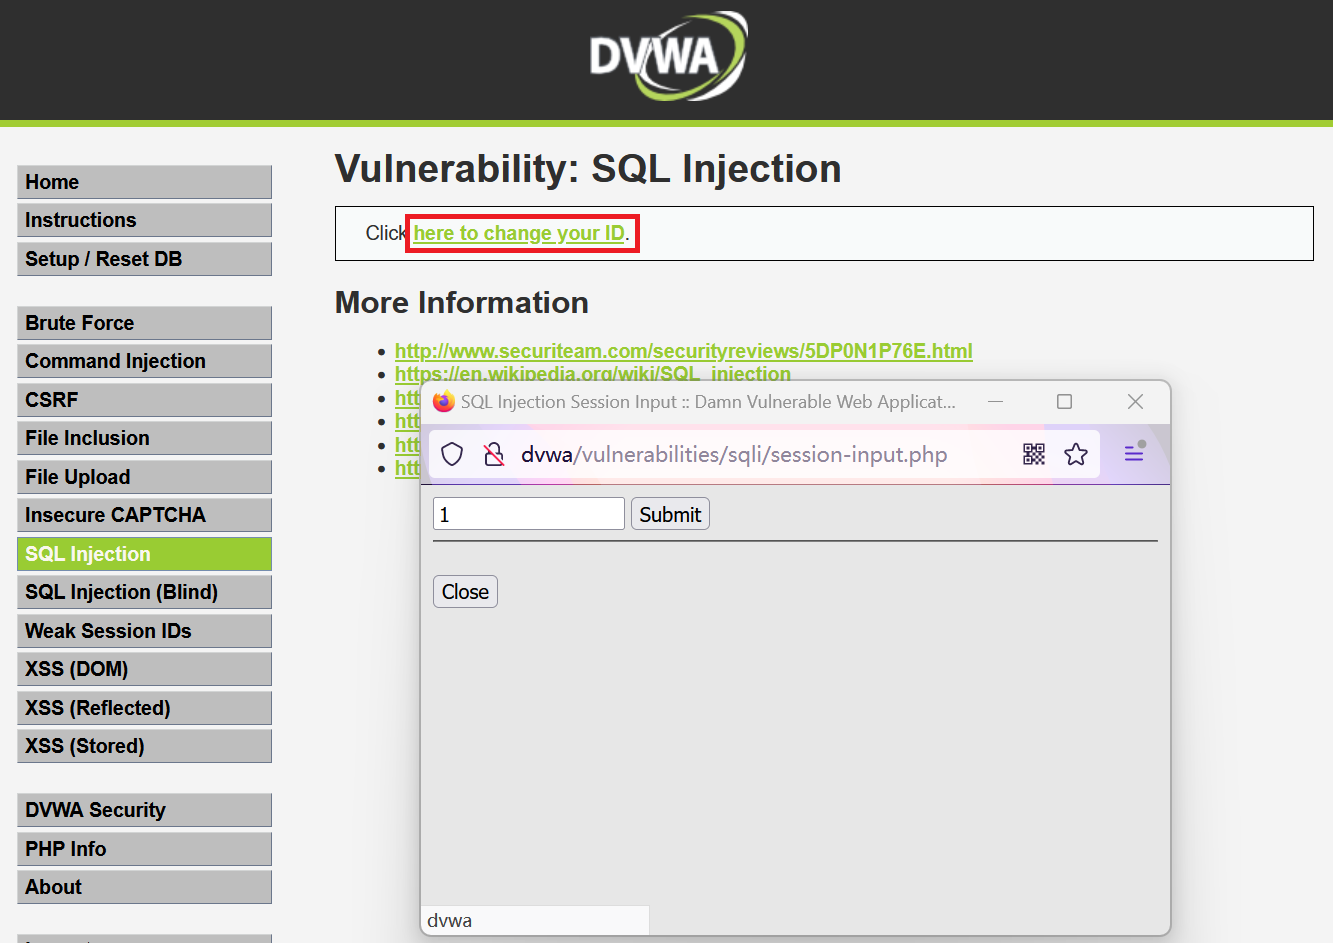Open Setup / Reset DB page
The width and height of the screenshot is (1333, 943).
coord(144,259)
